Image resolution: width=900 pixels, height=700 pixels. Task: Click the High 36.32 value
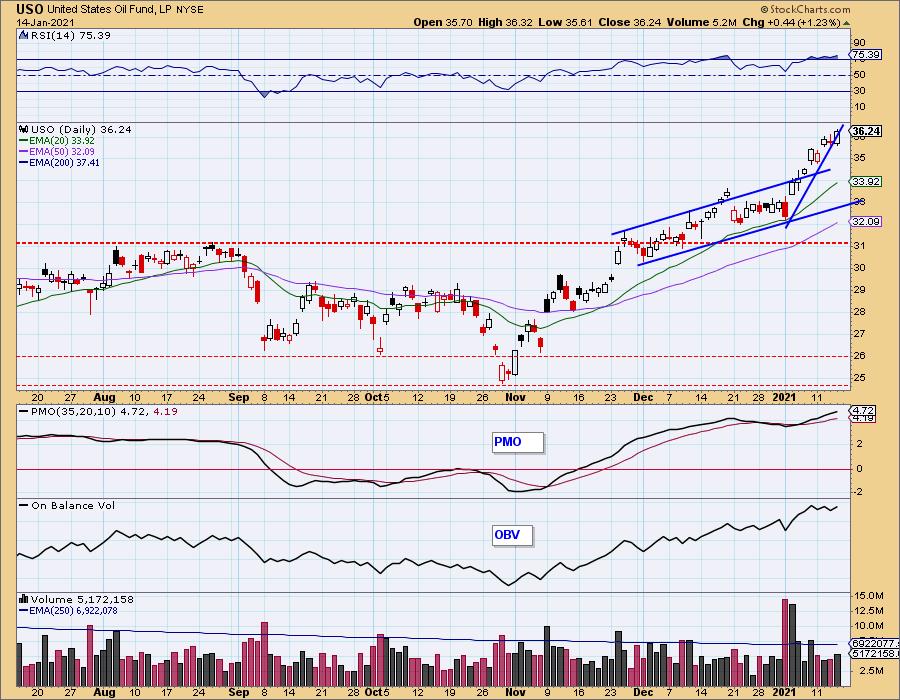click(505, 23)
